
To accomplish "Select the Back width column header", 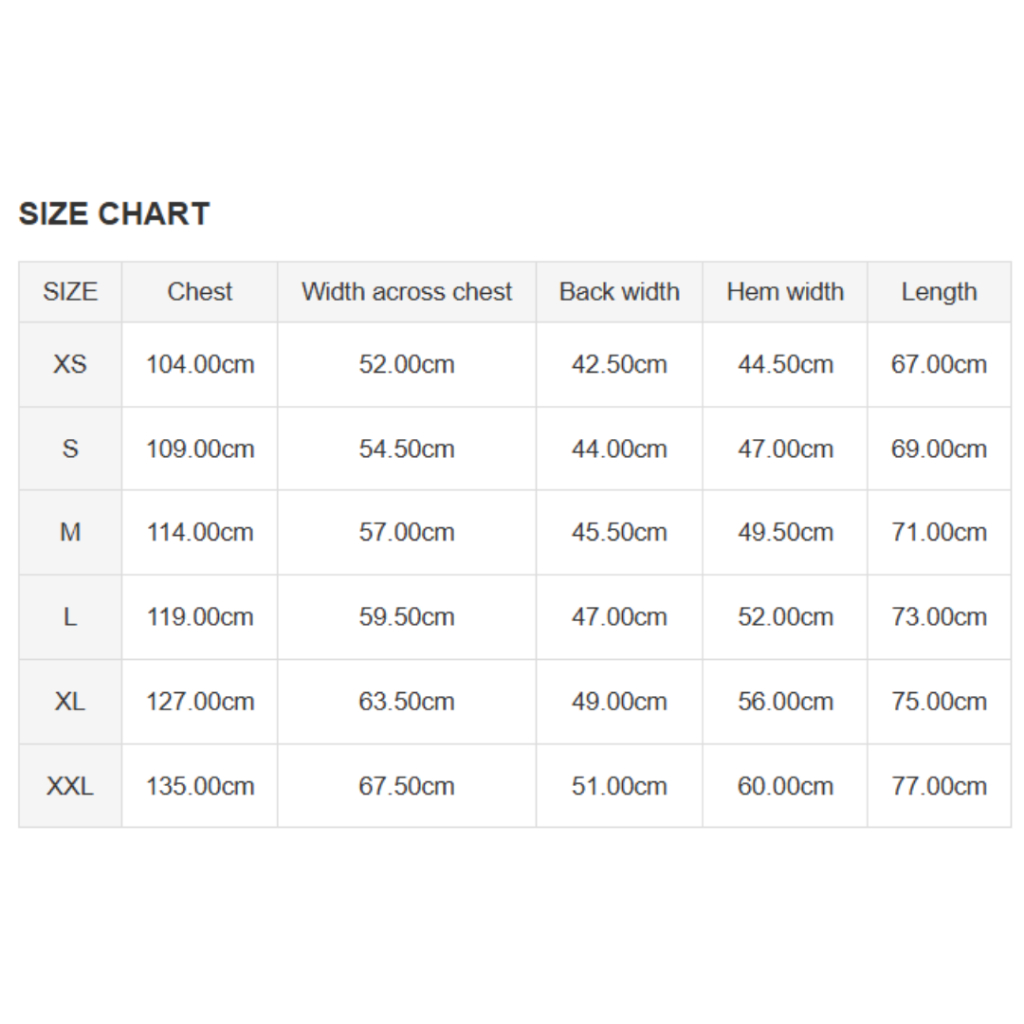I will (619, 292).
